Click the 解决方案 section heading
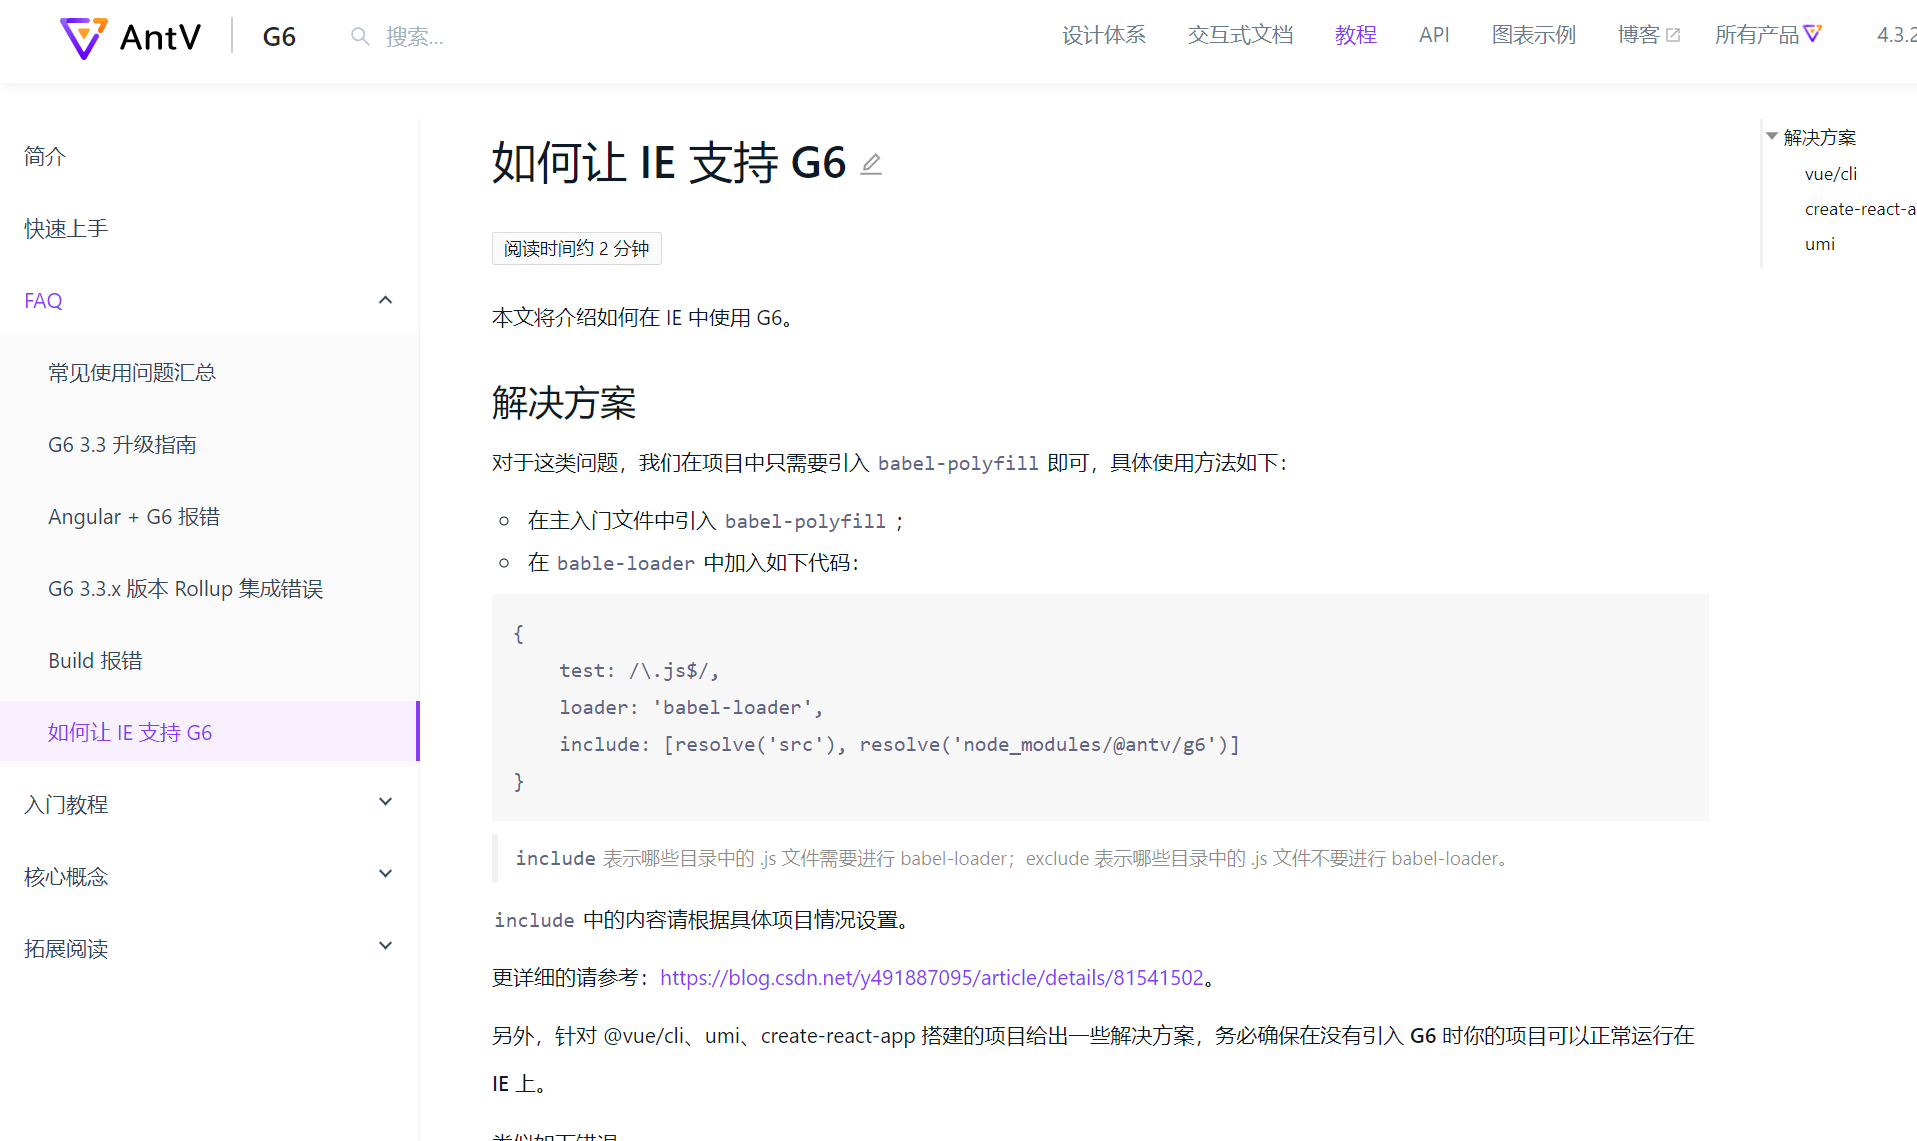The width and height of the screenshot is (1917, 1141). [x=564, y=402]
